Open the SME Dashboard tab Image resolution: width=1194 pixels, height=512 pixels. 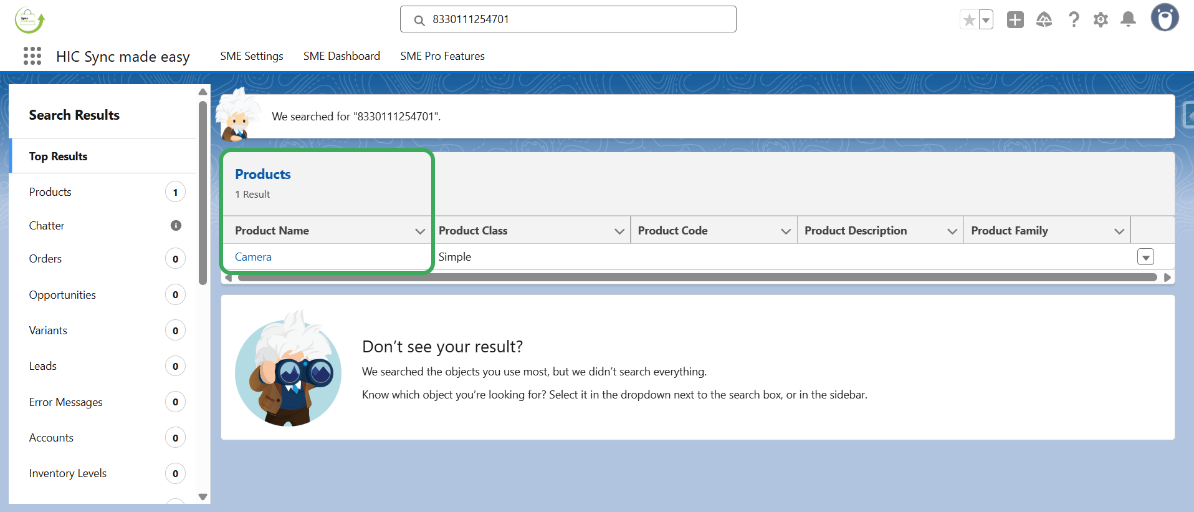(x=341, y=56)
